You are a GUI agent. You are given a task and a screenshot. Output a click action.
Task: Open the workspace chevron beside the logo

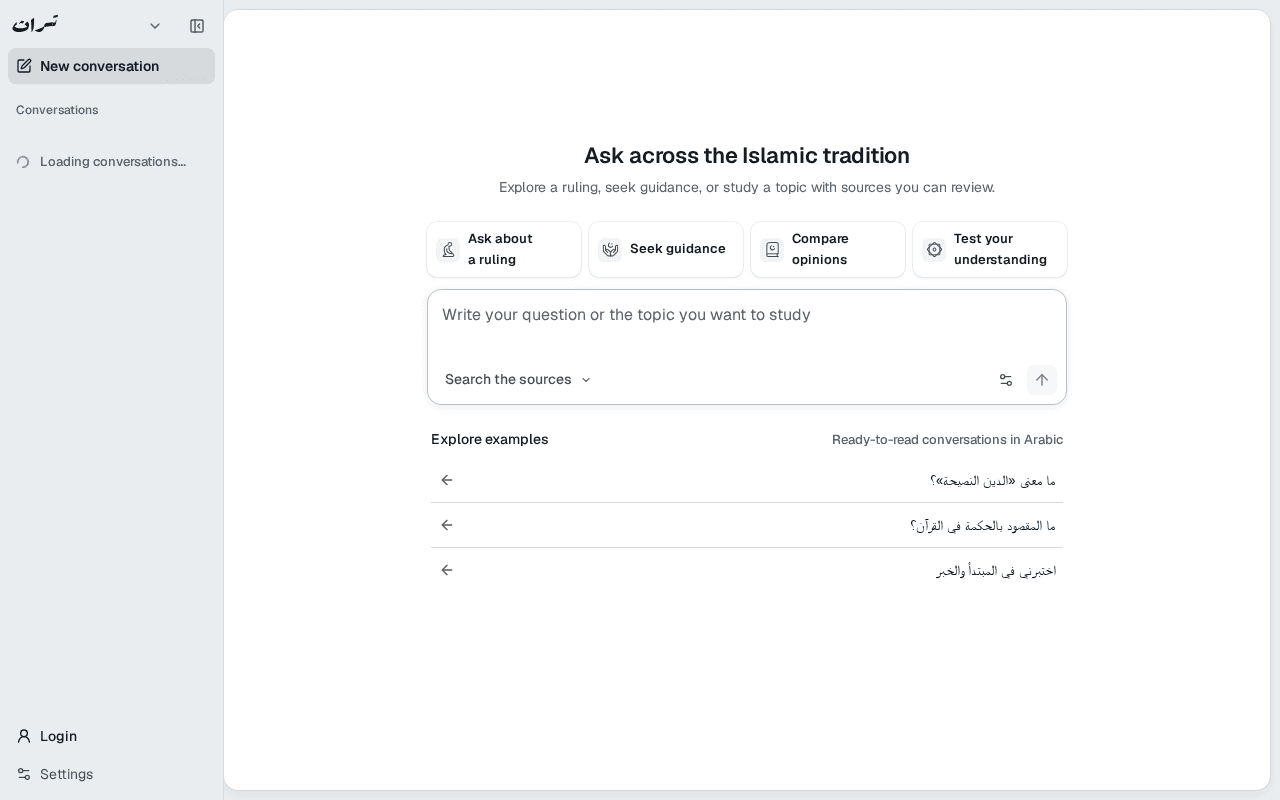point(155,26)
